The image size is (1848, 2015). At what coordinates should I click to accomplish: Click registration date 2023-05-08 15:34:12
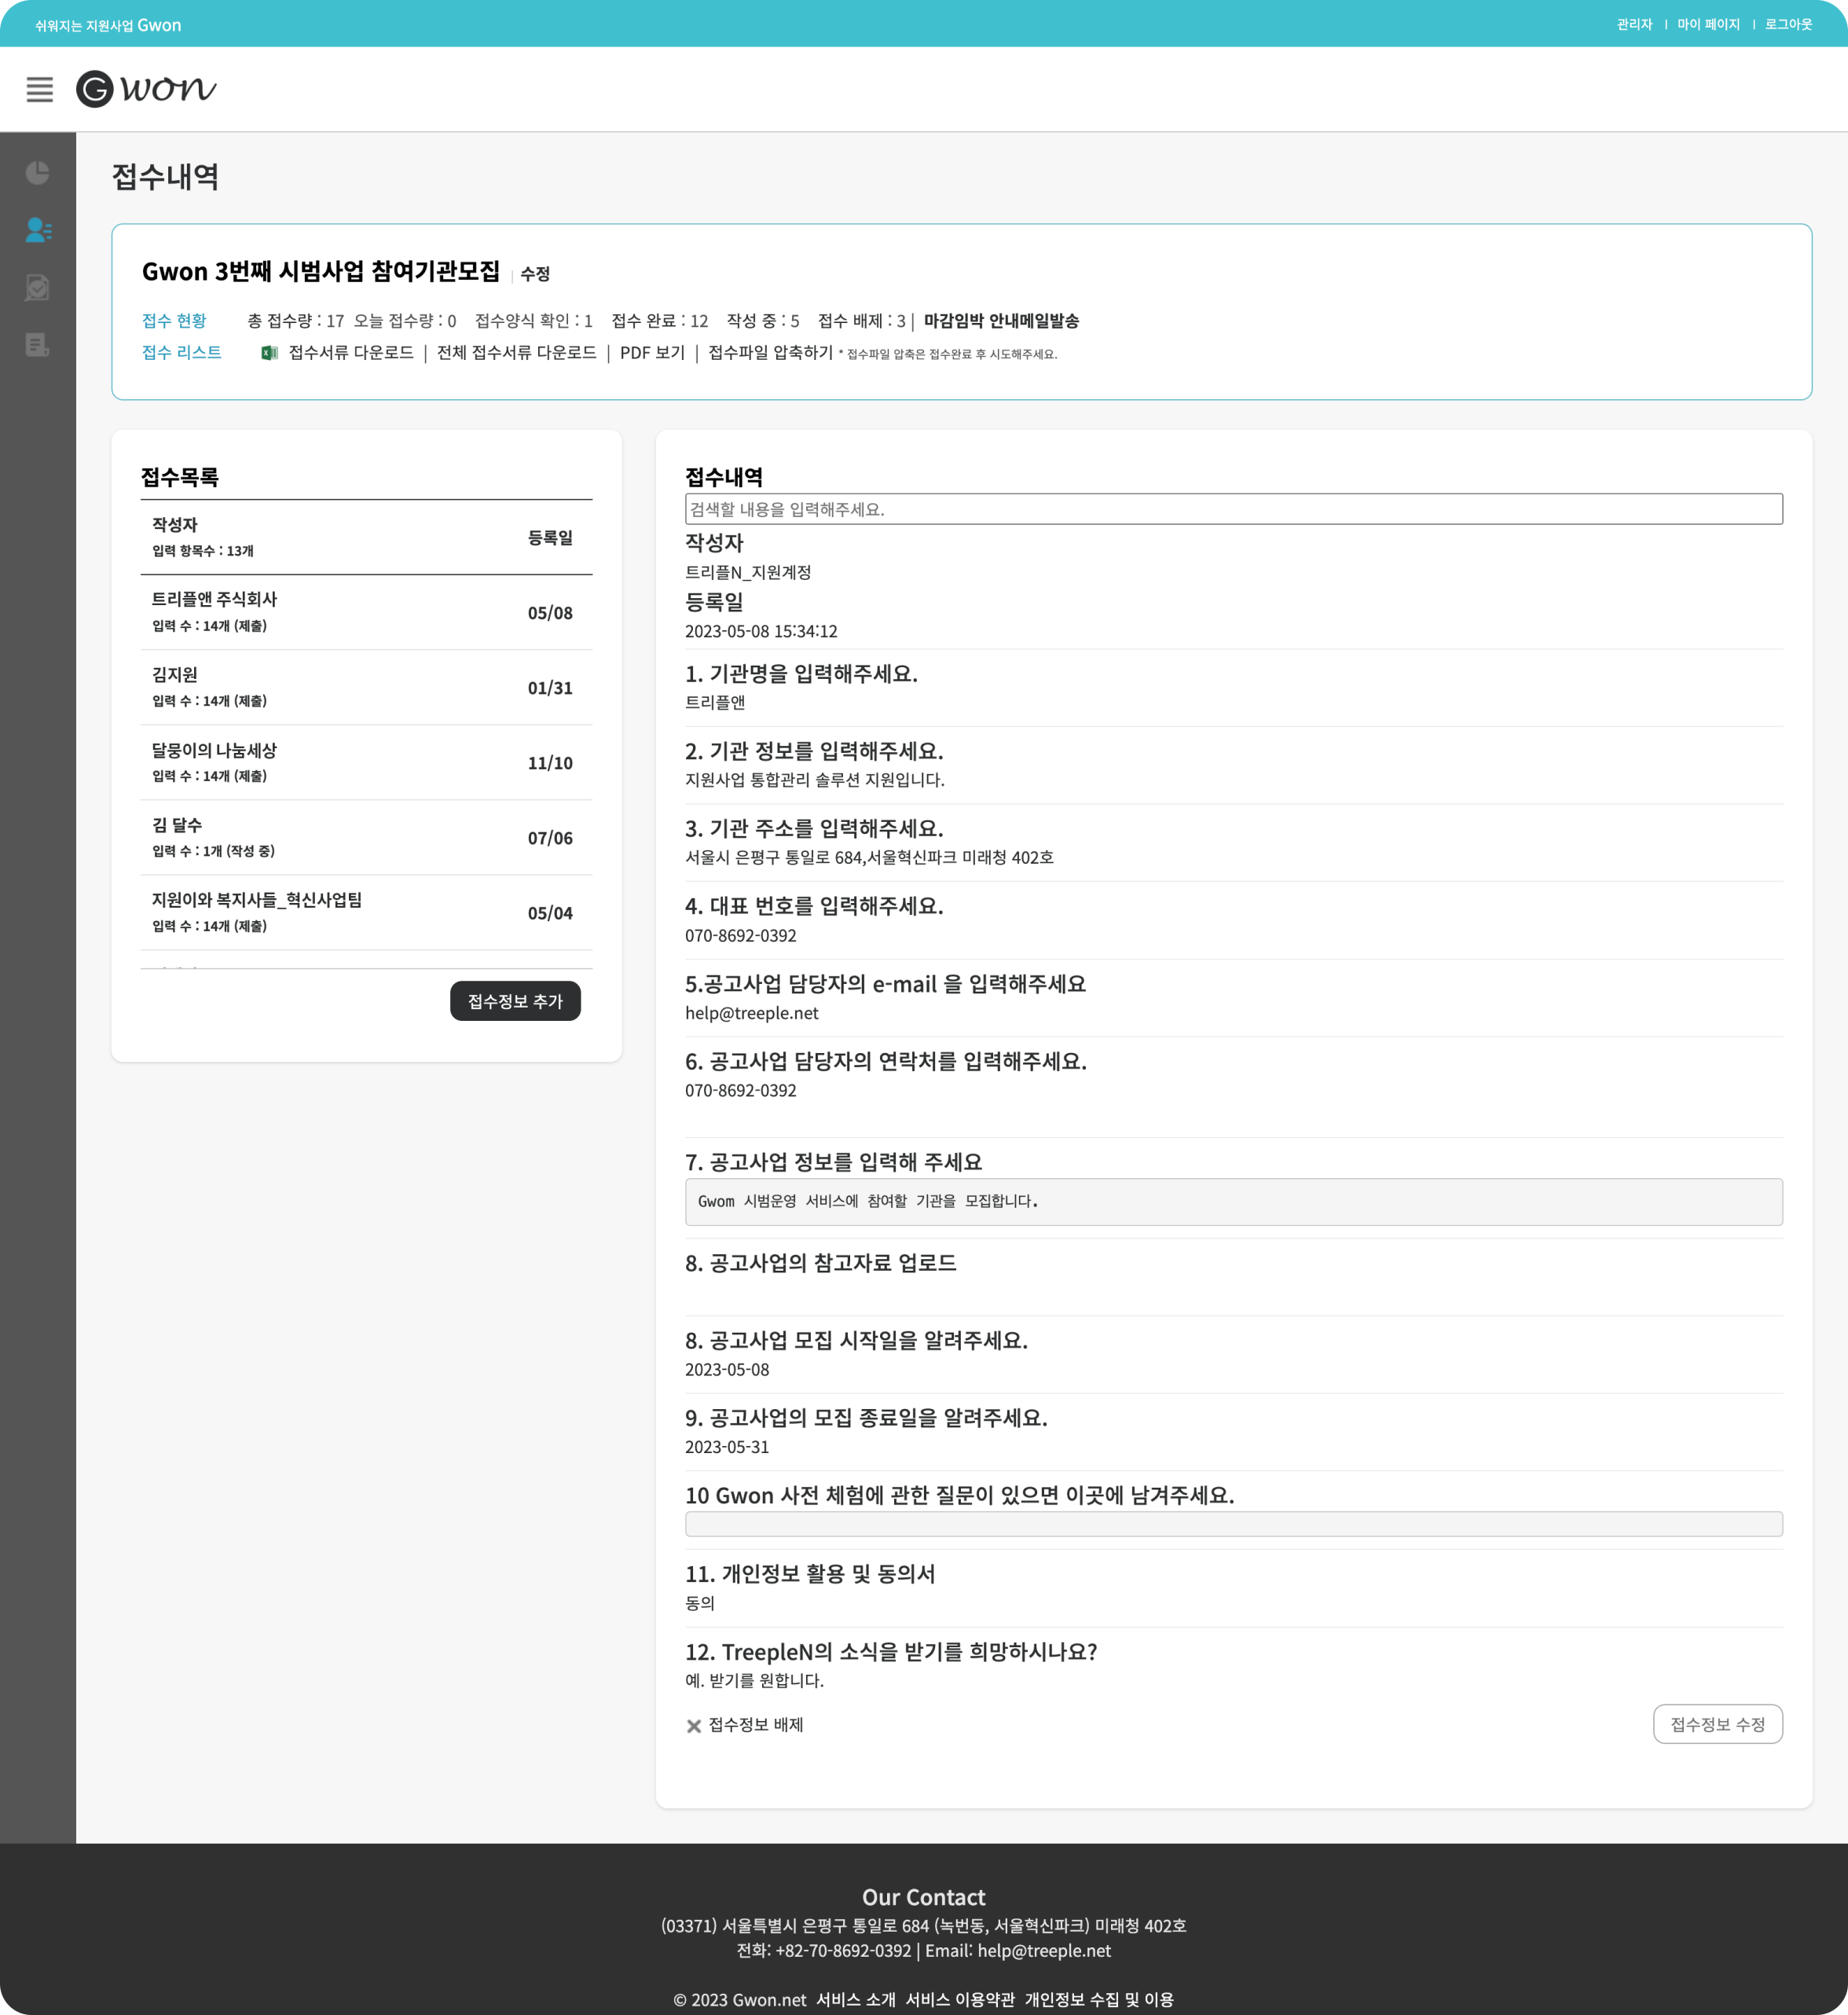point(761,632)
